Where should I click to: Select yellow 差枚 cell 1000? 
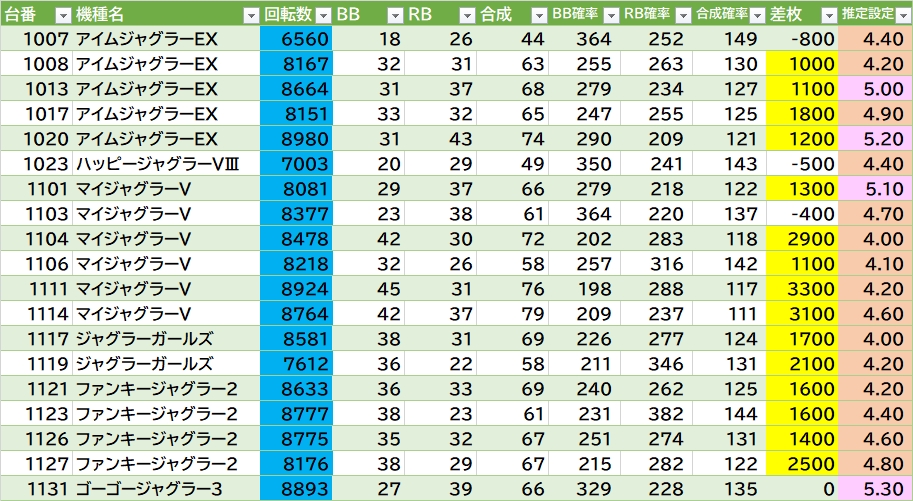coord(802,64)
